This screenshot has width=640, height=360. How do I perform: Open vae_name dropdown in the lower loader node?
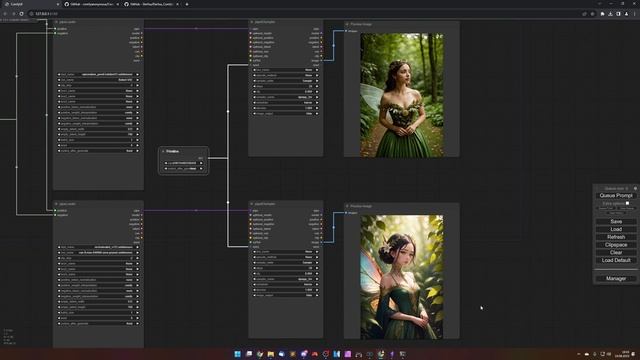tap(98, 253)
